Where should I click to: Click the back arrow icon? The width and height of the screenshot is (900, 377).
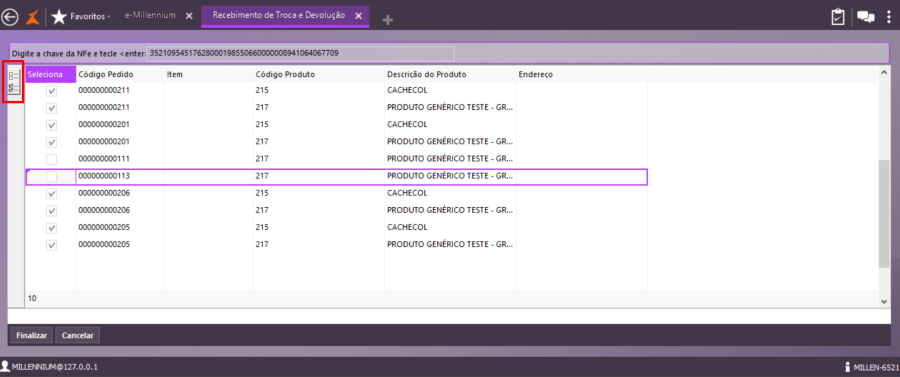(x=10, y=17)
